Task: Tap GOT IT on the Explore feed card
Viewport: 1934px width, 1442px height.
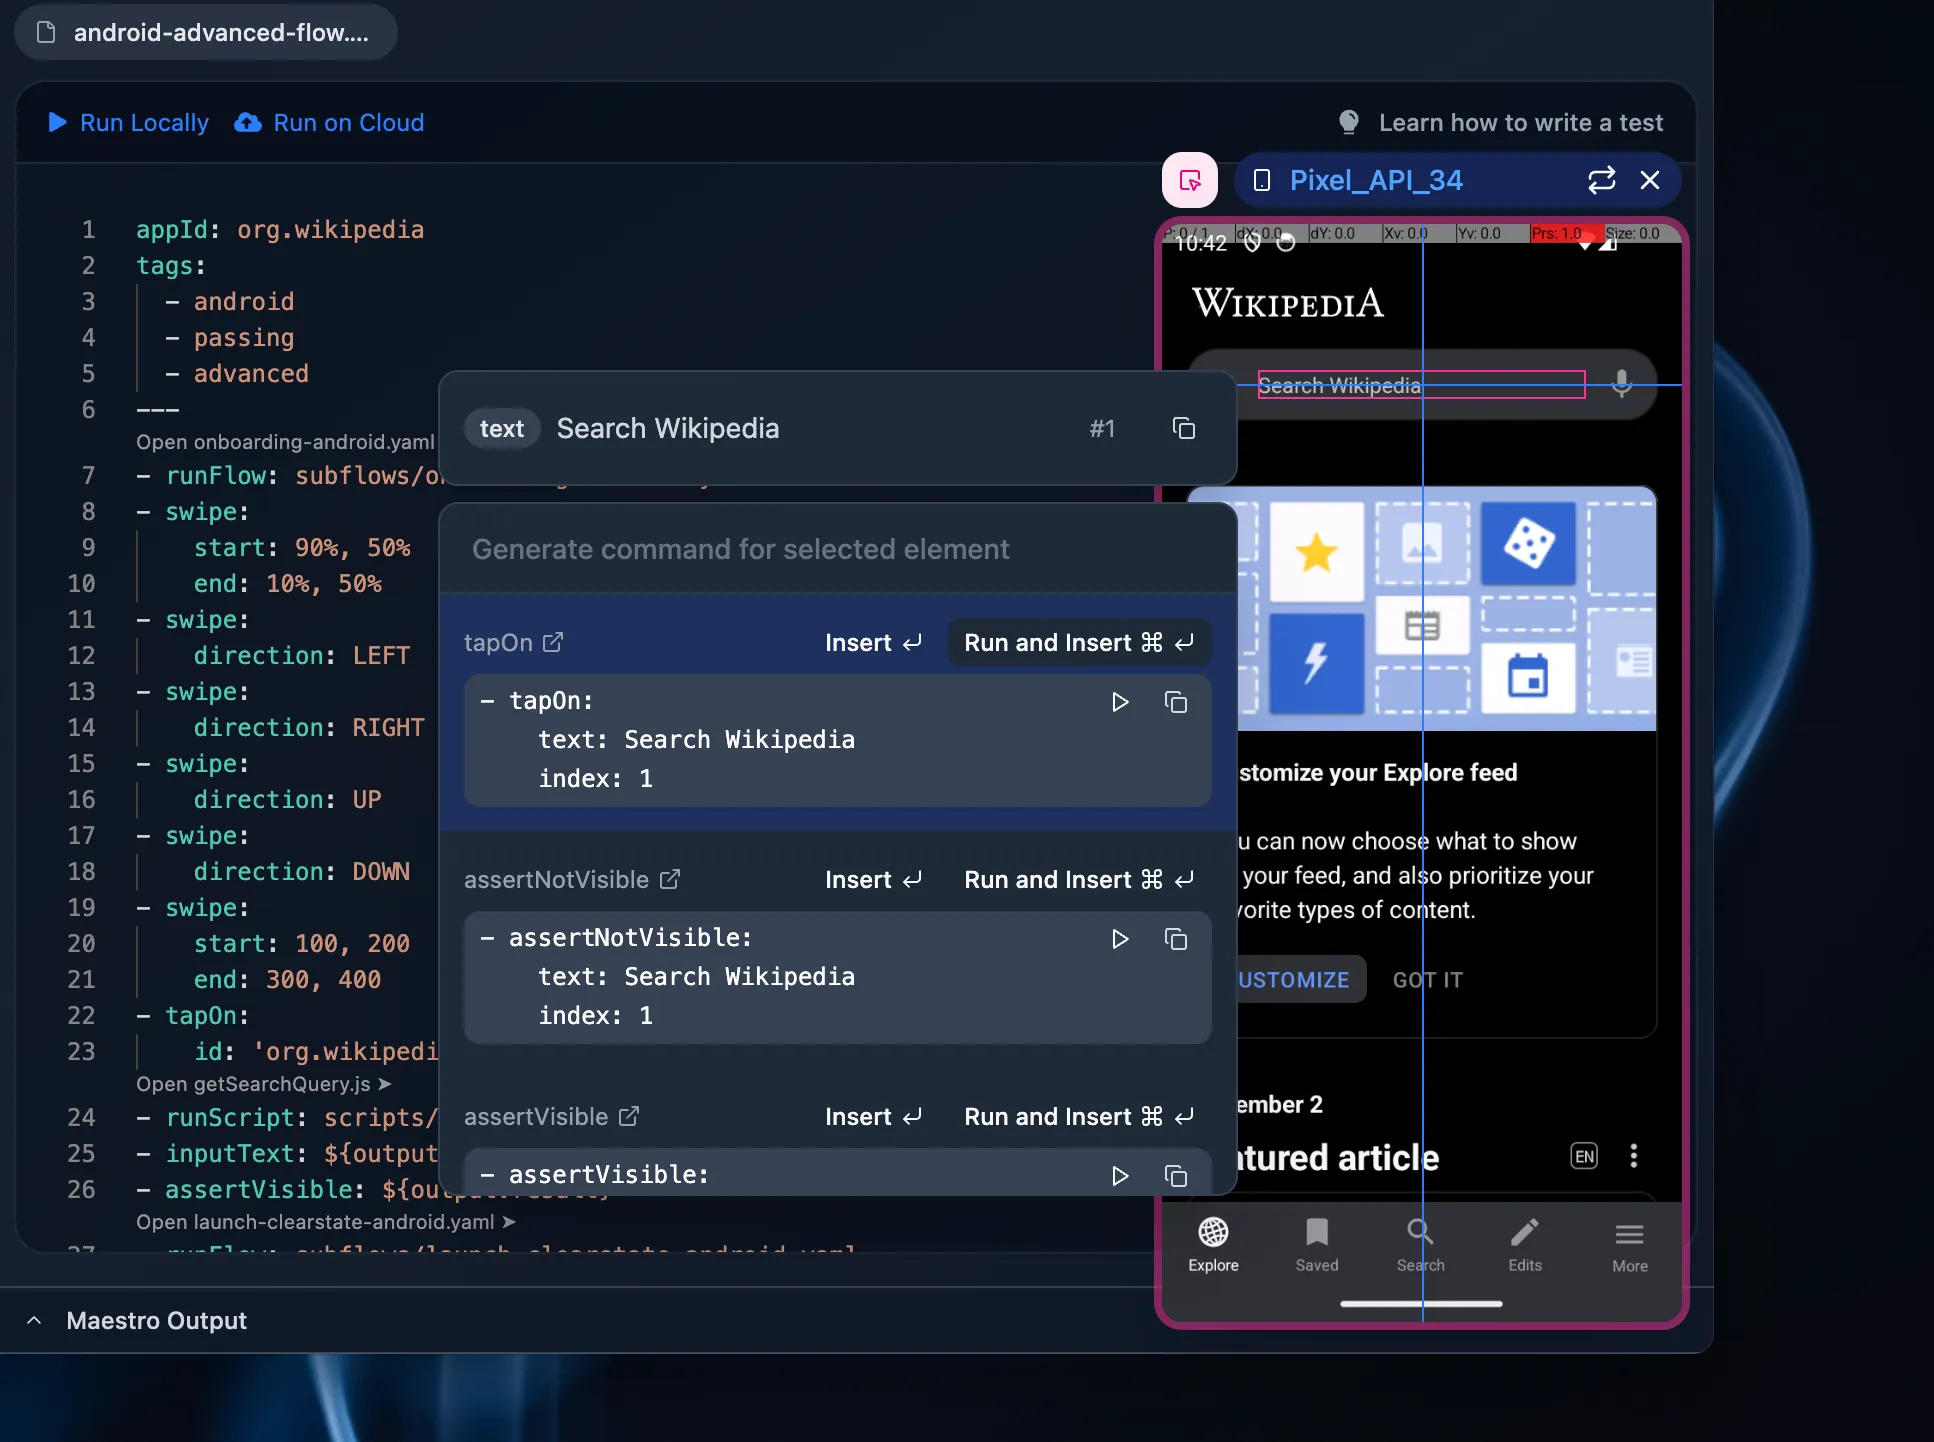Action: point(1428,980)
